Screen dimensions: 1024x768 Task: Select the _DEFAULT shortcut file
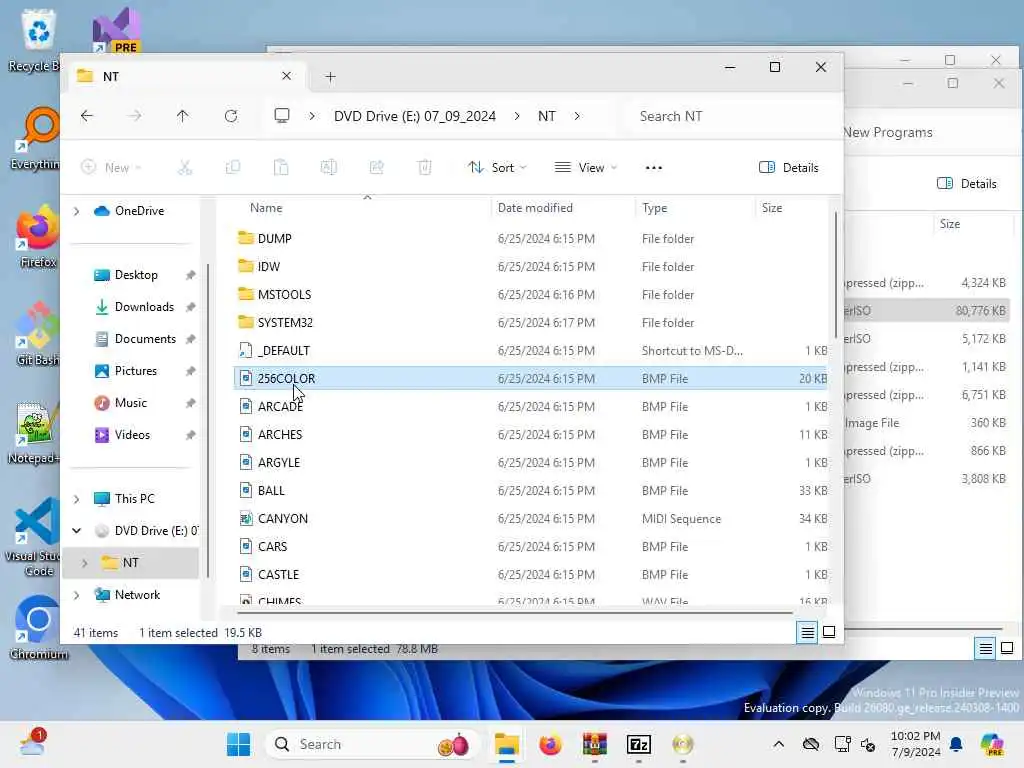coord(530,351)
